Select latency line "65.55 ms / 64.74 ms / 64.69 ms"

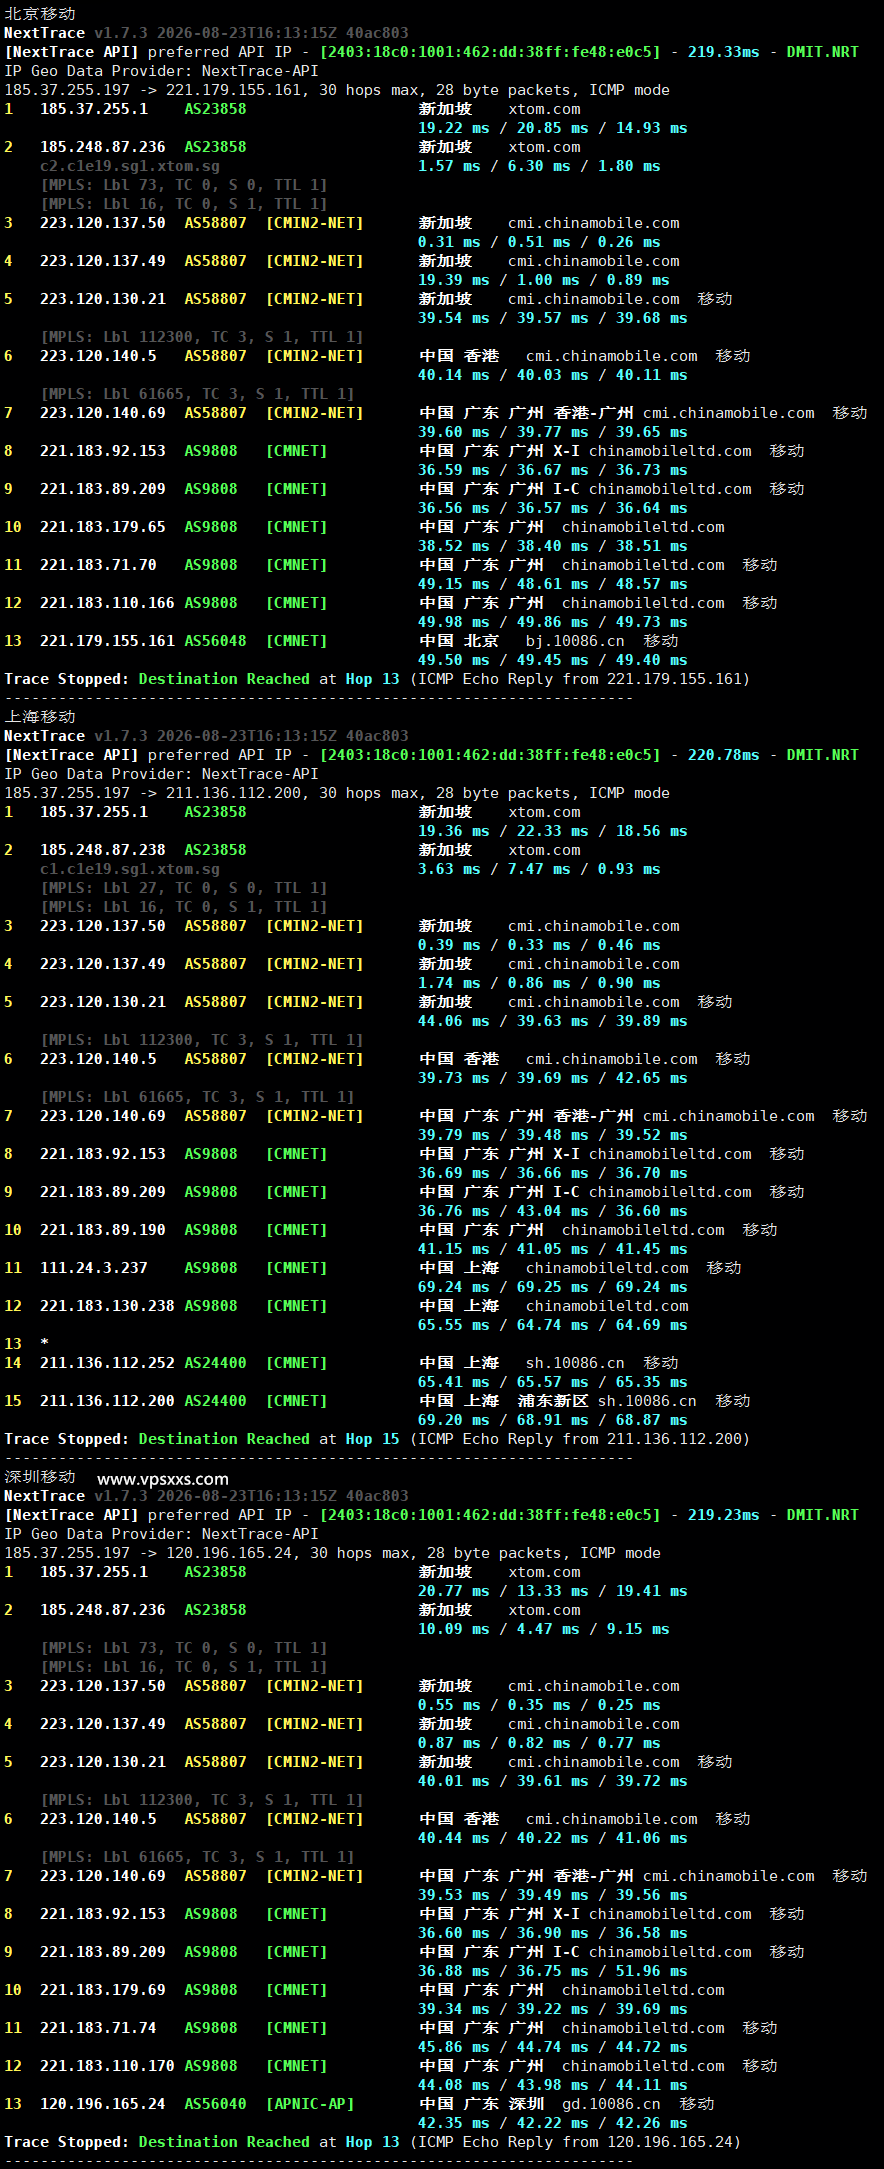click(553, 1325)
